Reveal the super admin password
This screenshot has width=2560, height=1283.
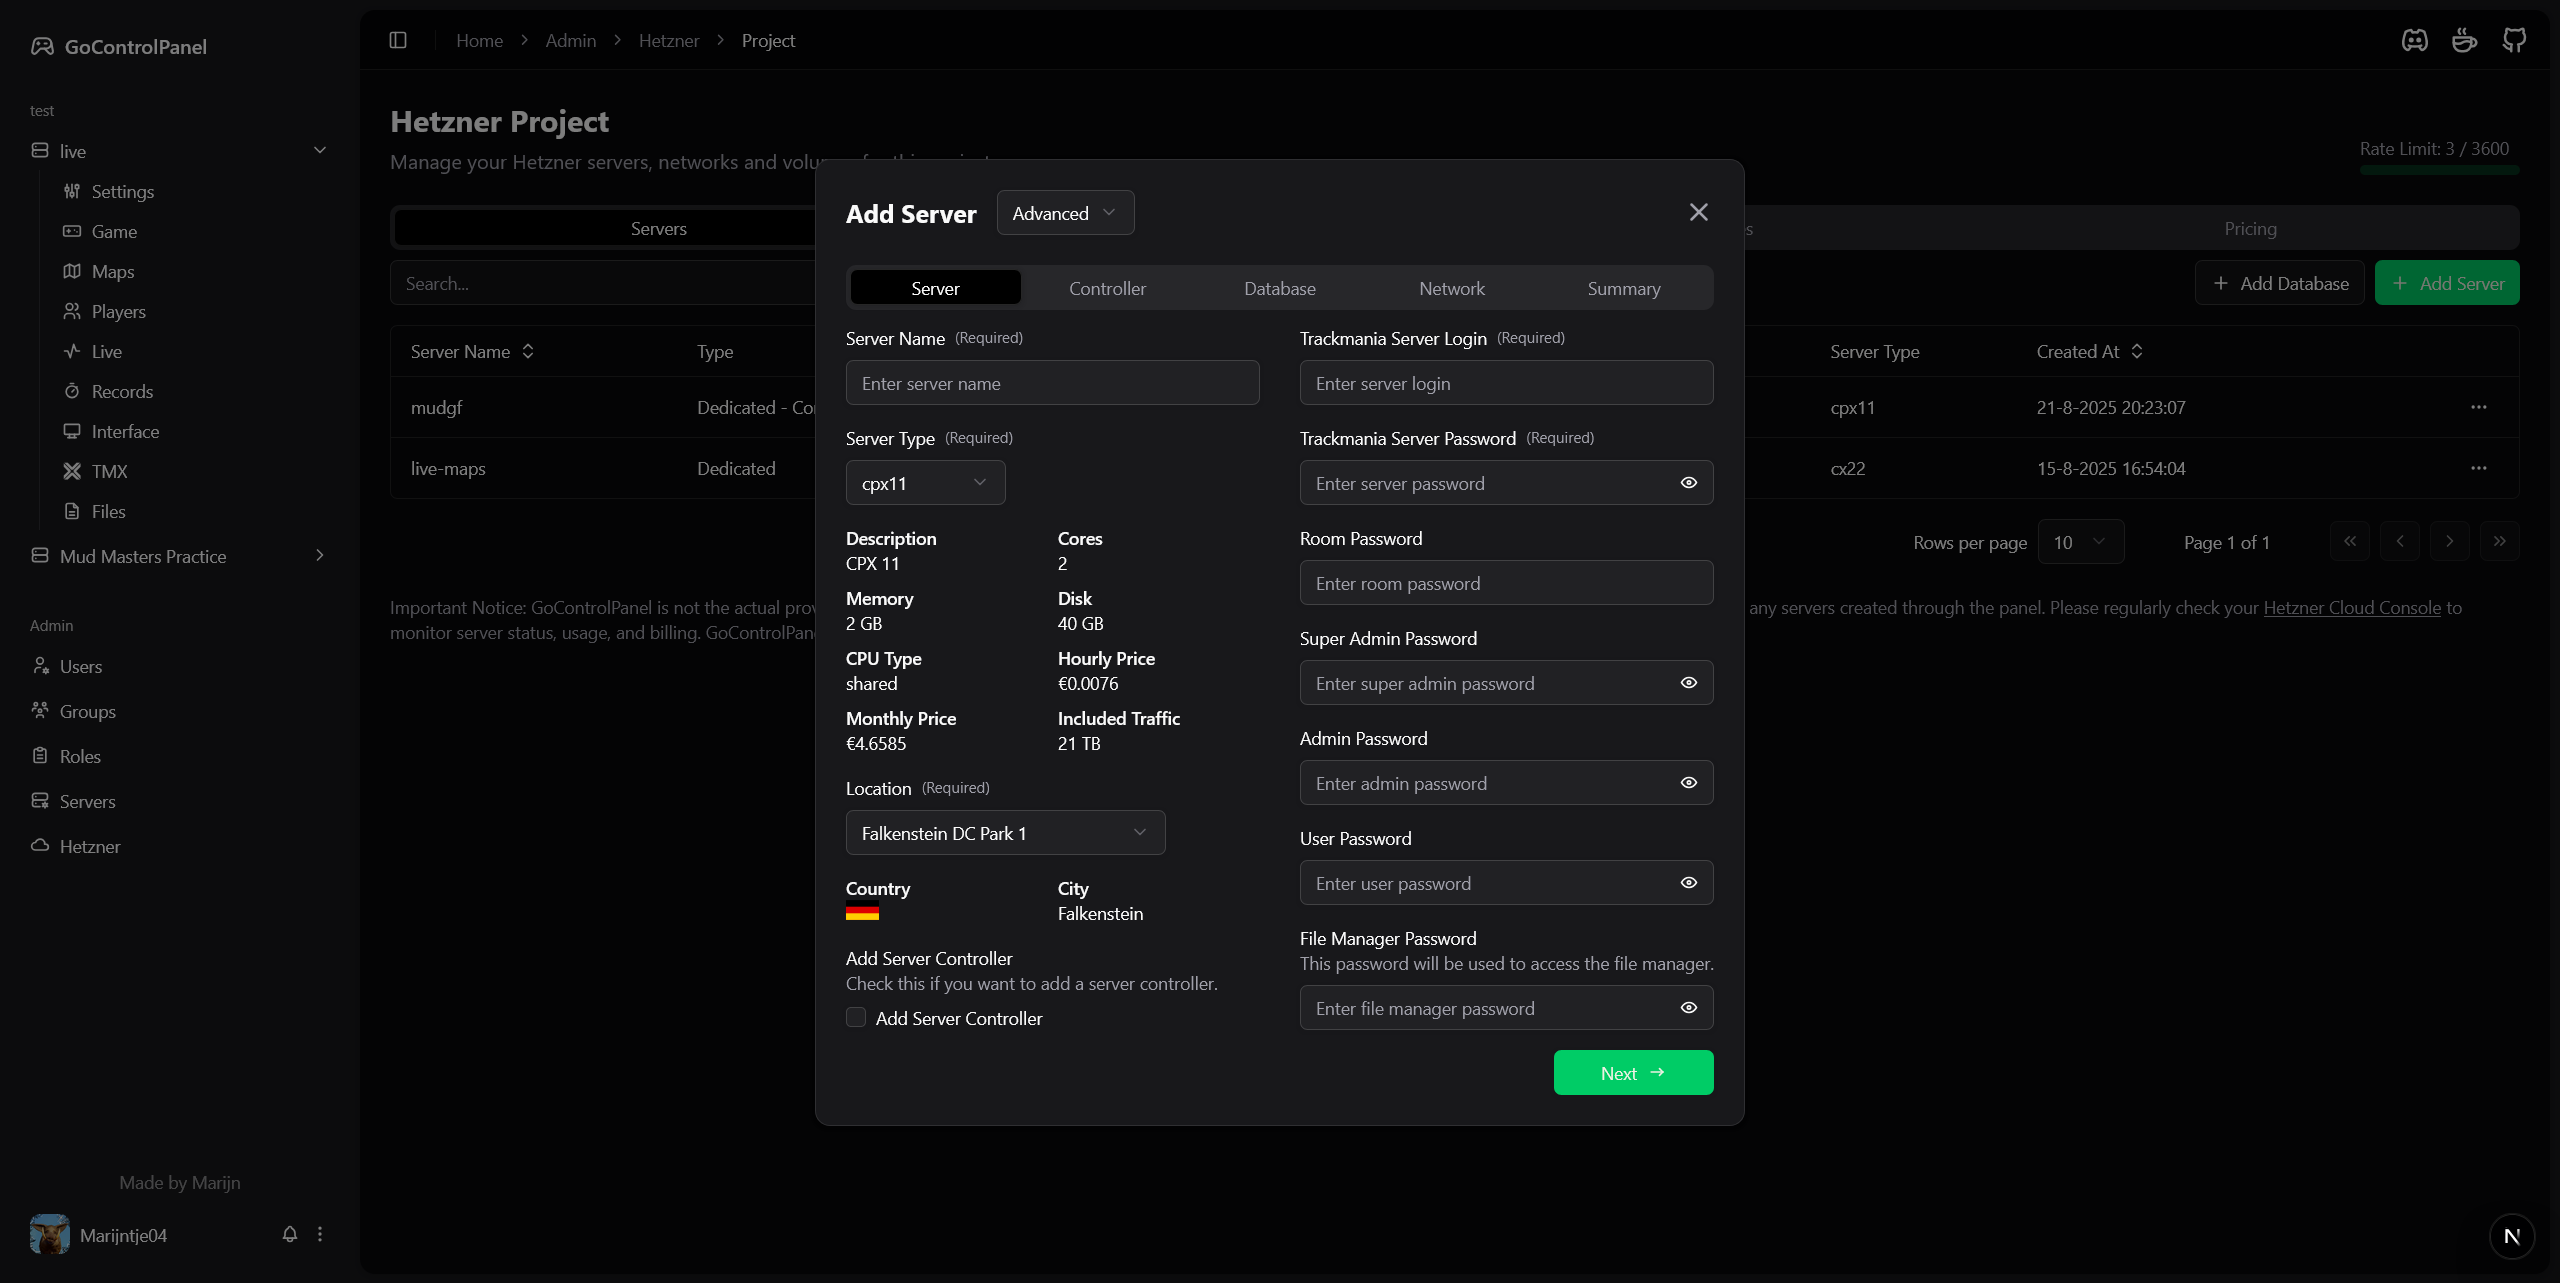[x=1688, y=683]
